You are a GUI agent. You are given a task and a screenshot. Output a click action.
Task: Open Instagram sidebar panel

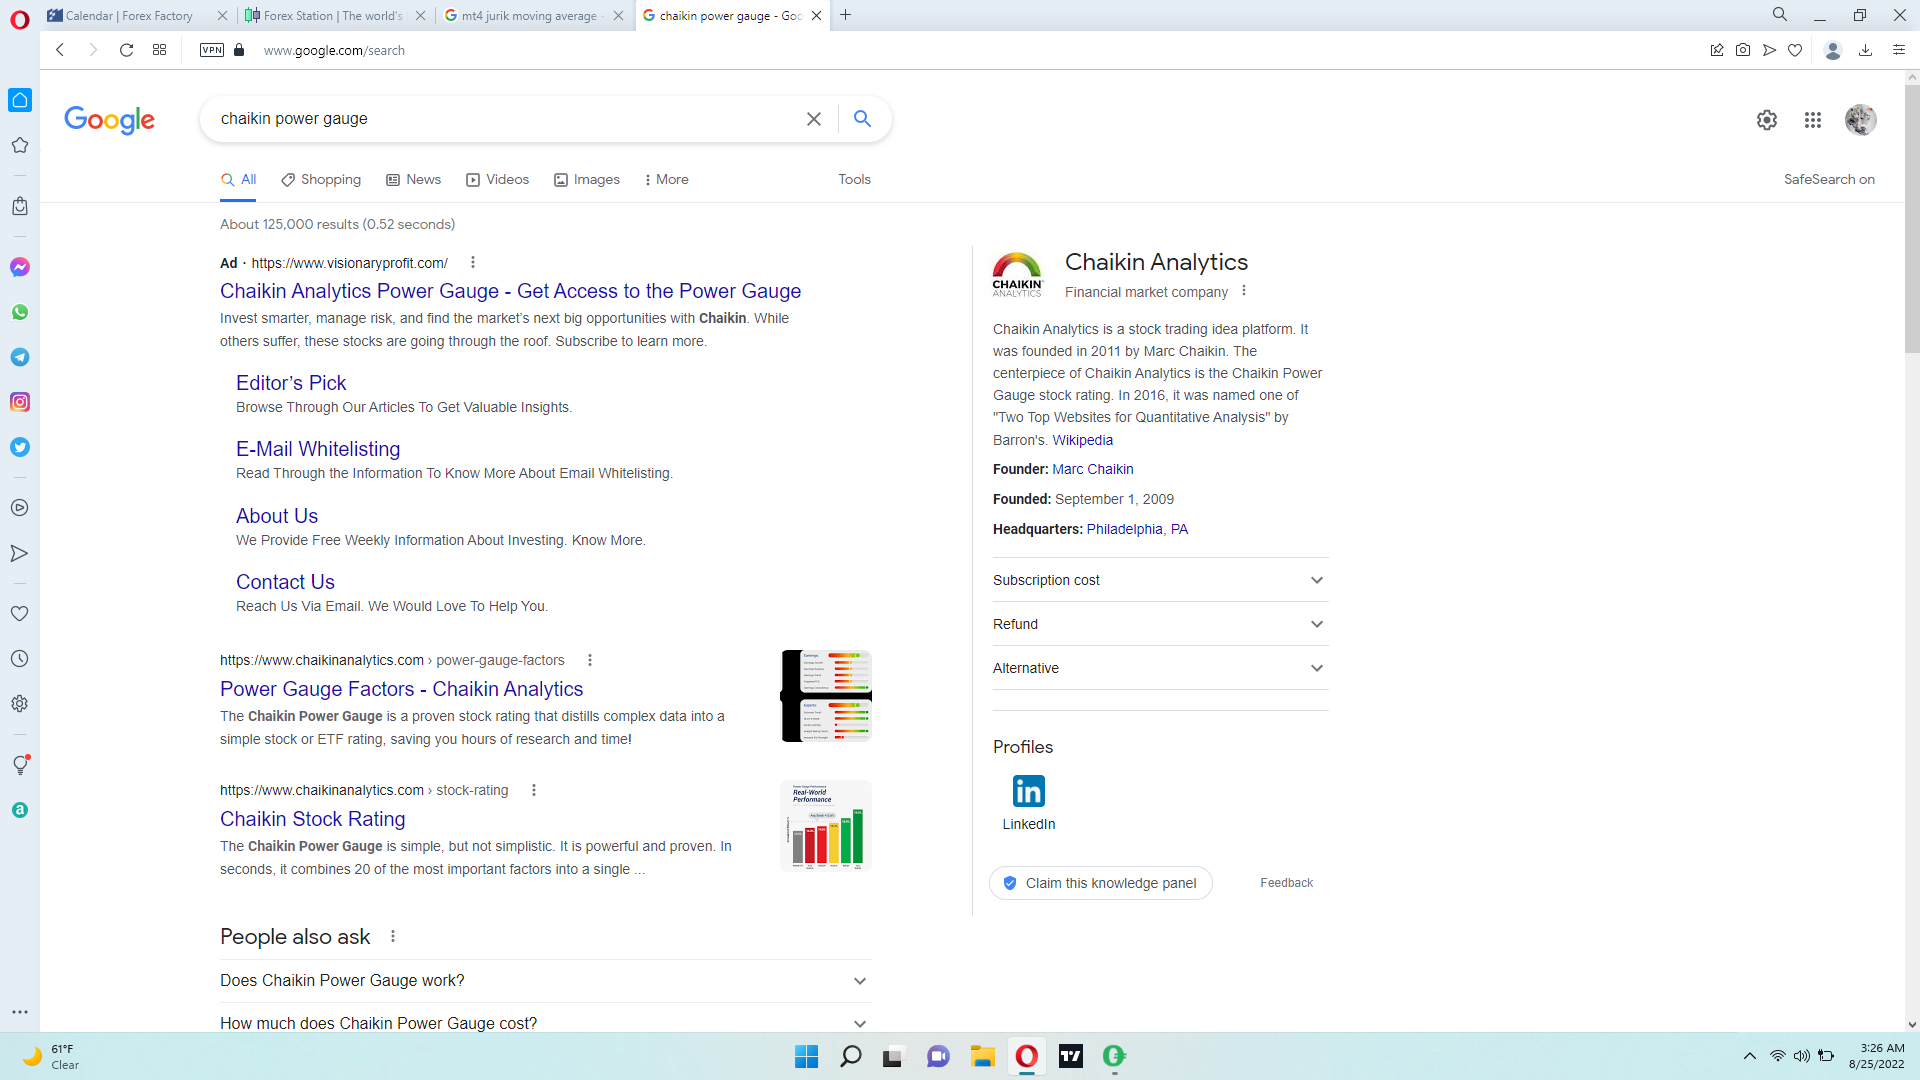(20, 402)
